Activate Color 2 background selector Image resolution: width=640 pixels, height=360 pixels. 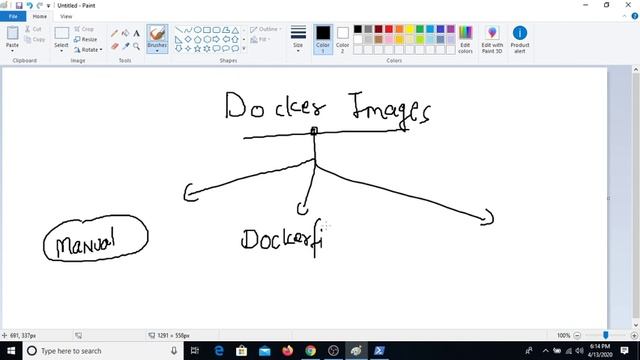tap(342, 39)
